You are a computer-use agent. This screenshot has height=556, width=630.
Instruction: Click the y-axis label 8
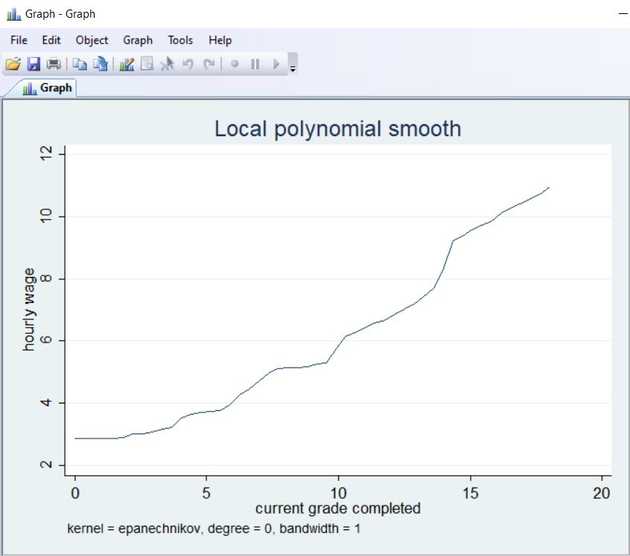[47, 278]
